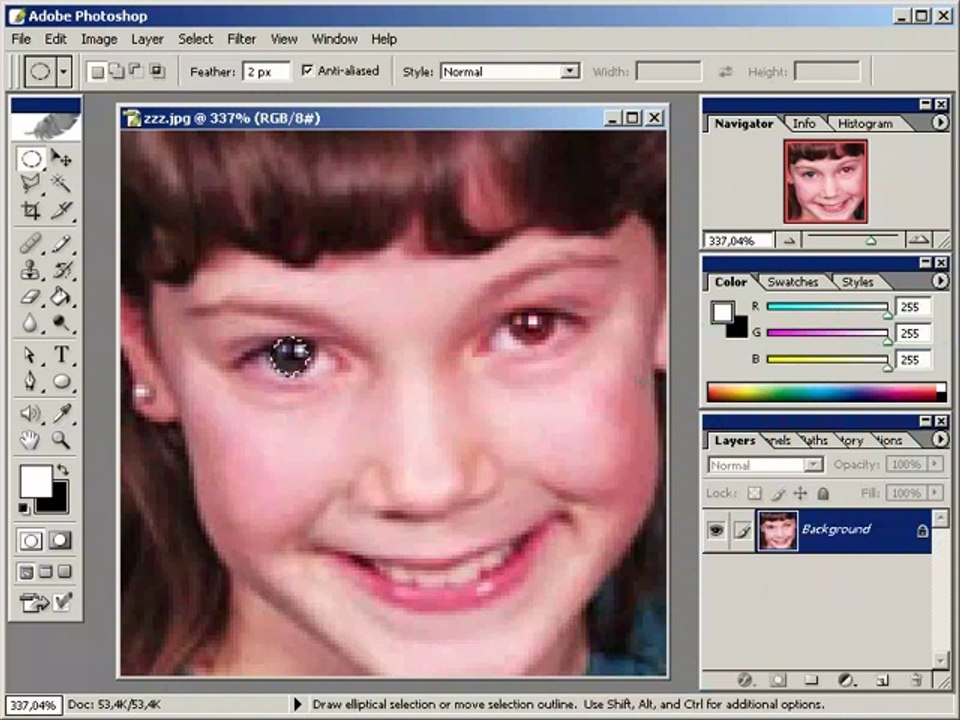The width and height of the screenshot is (960, 720).
Task: Select the Crop tool
Action: coord(31,210)
